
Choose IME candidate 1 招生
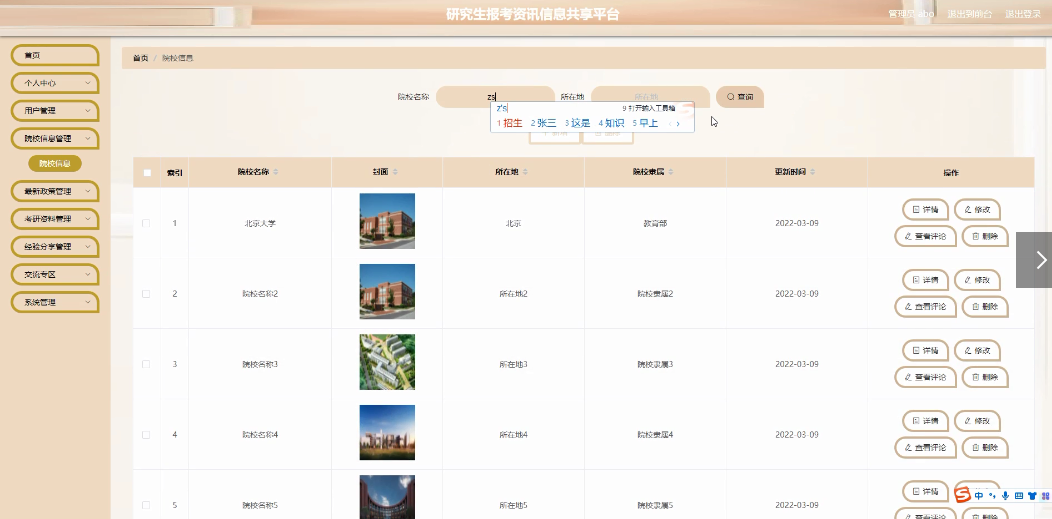pyautogui.click(x=509, y=123)
